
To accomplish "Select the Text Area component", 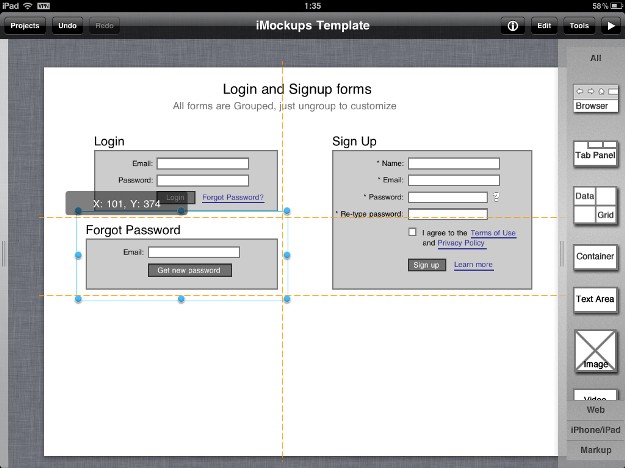I will tap(595, 299).
